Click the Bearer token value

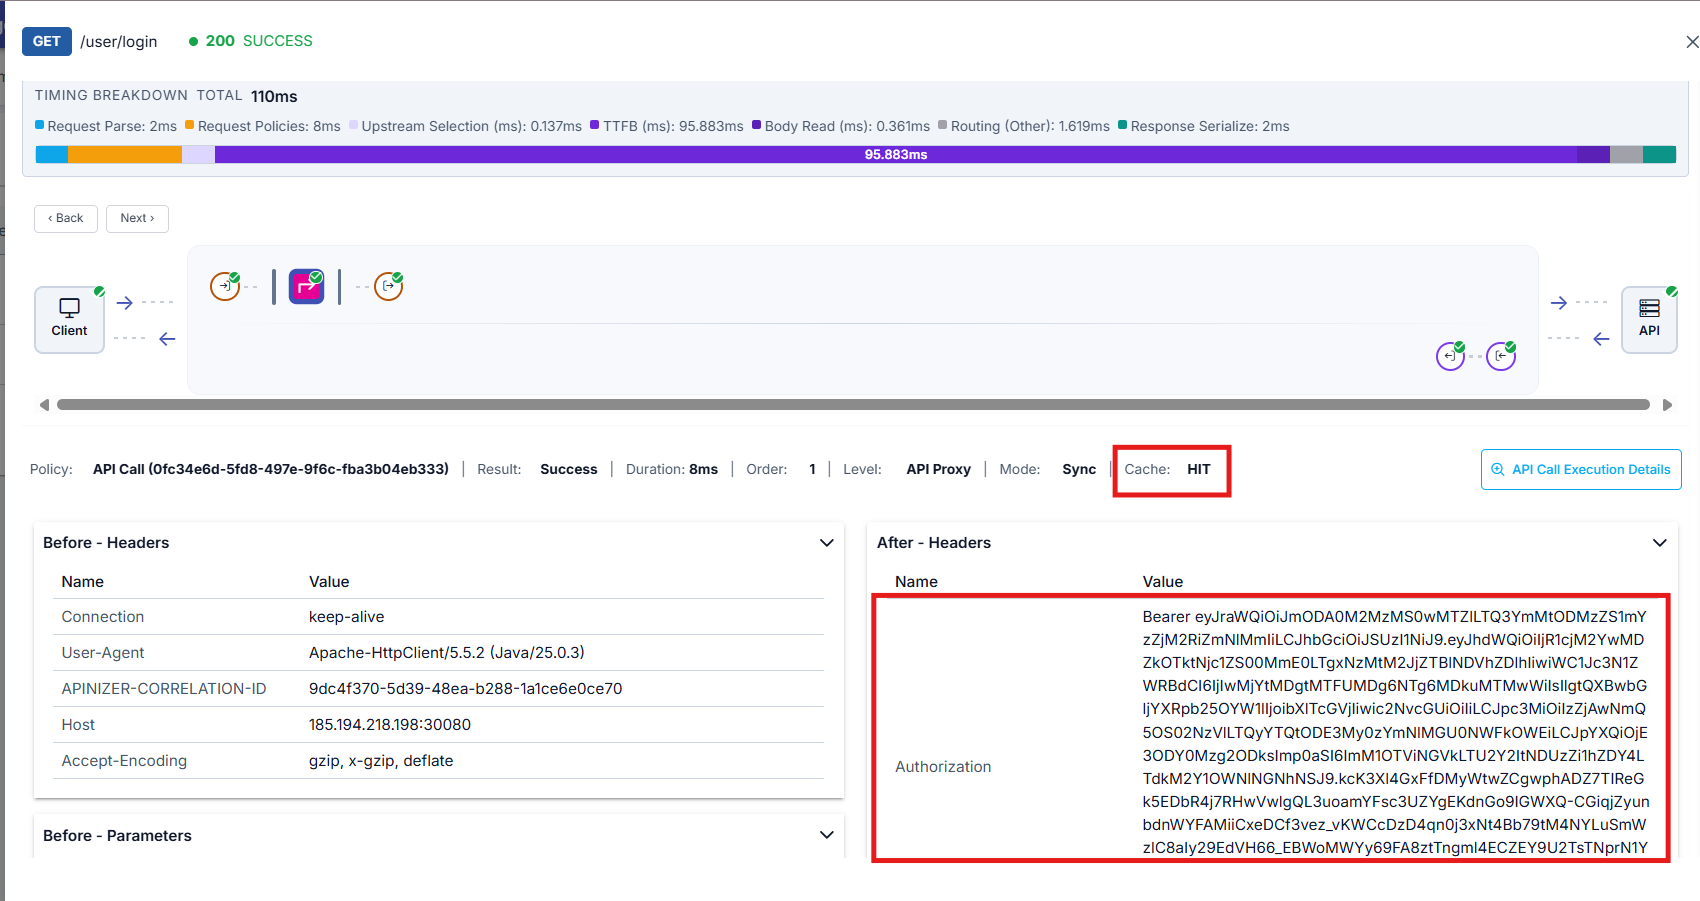[1395, 732]
